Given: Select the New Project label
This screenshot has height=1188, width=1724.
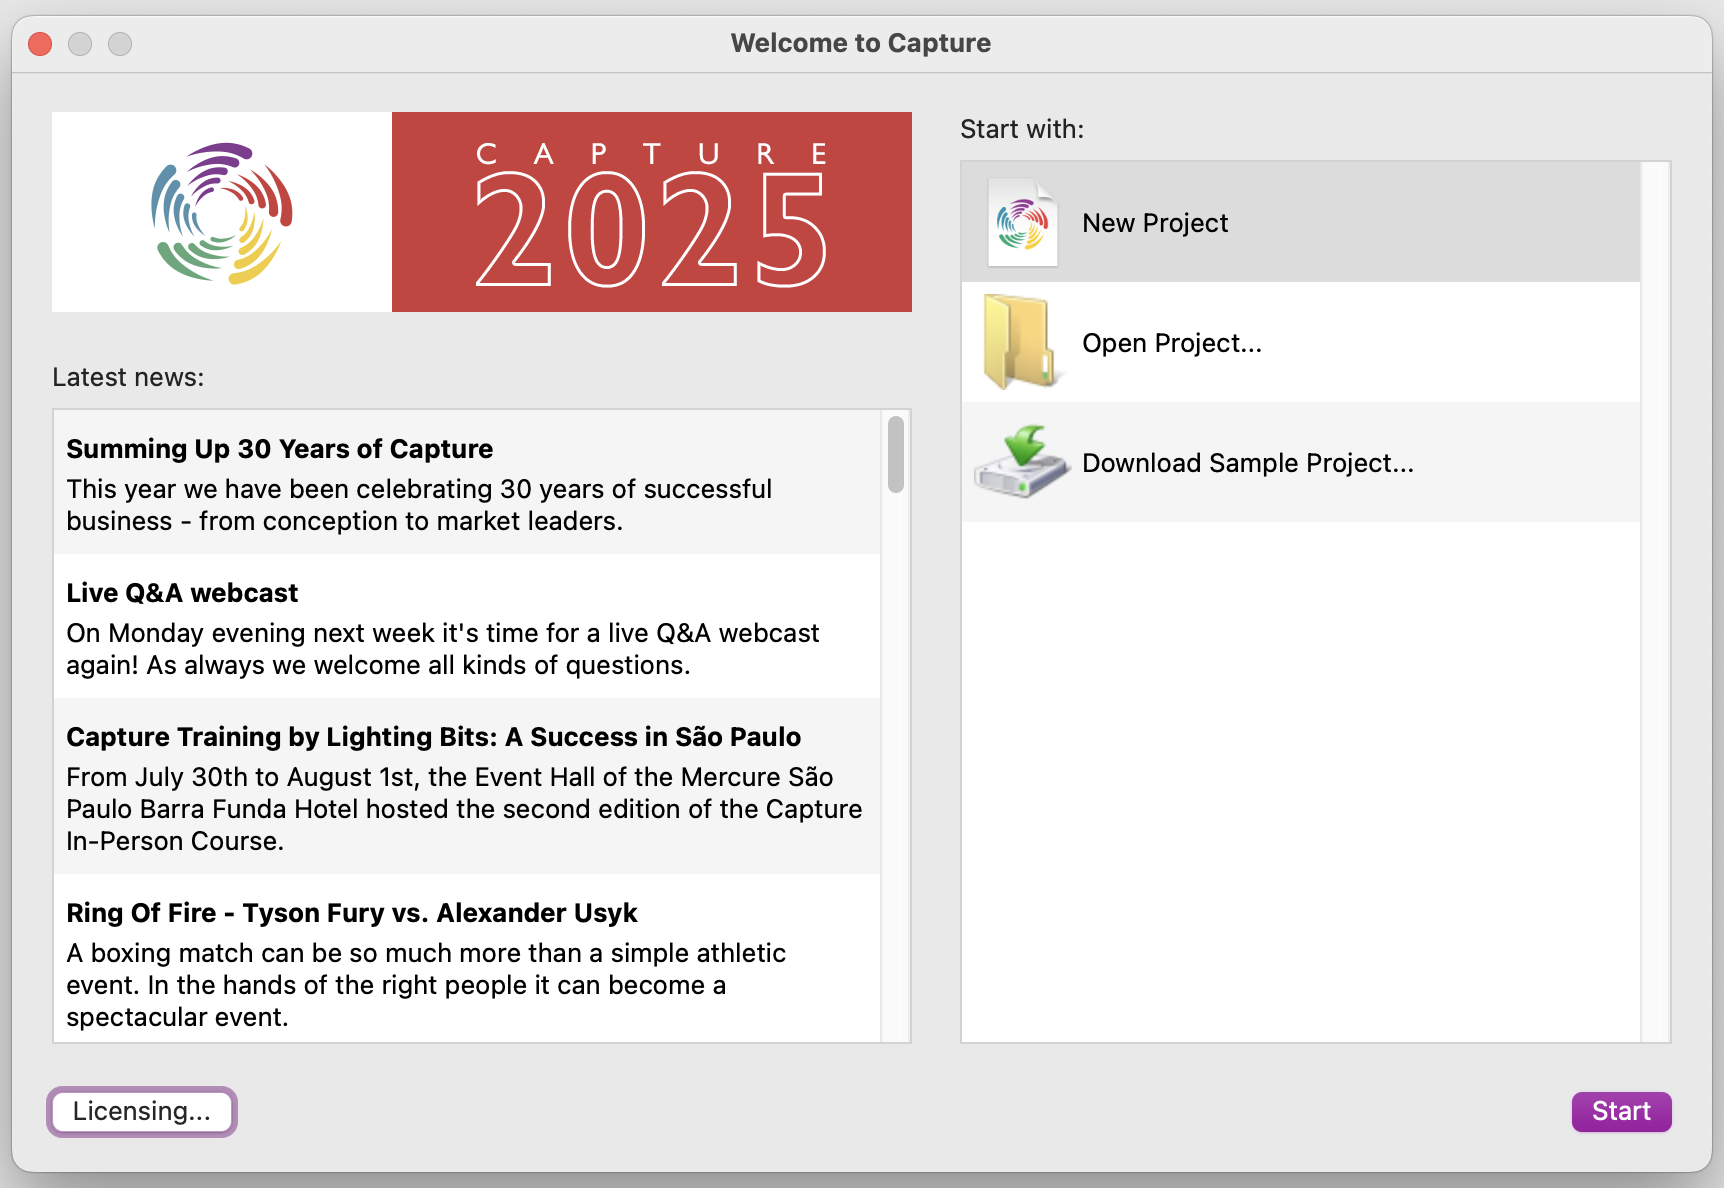Looking at the screenshot, I should pos(1155,223).
